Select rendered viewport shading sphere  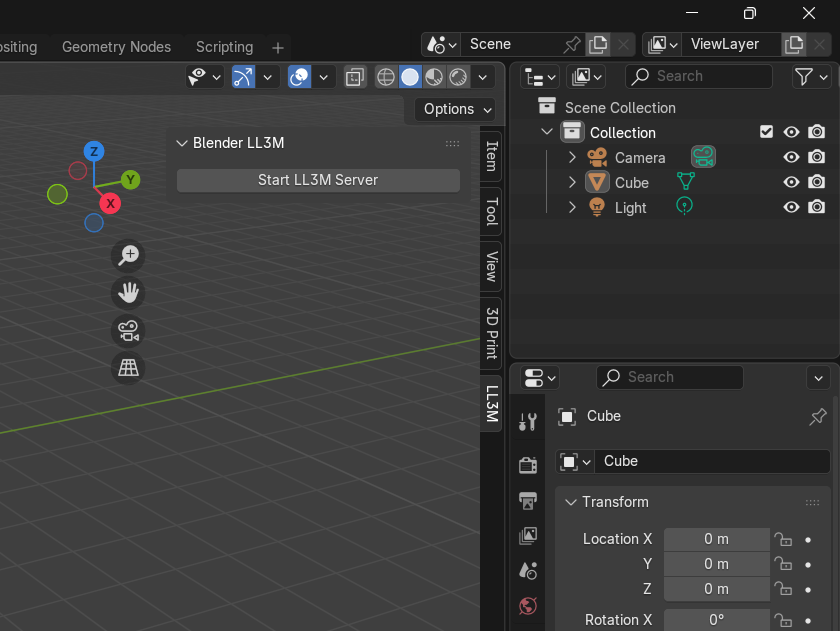coord(459,77)
